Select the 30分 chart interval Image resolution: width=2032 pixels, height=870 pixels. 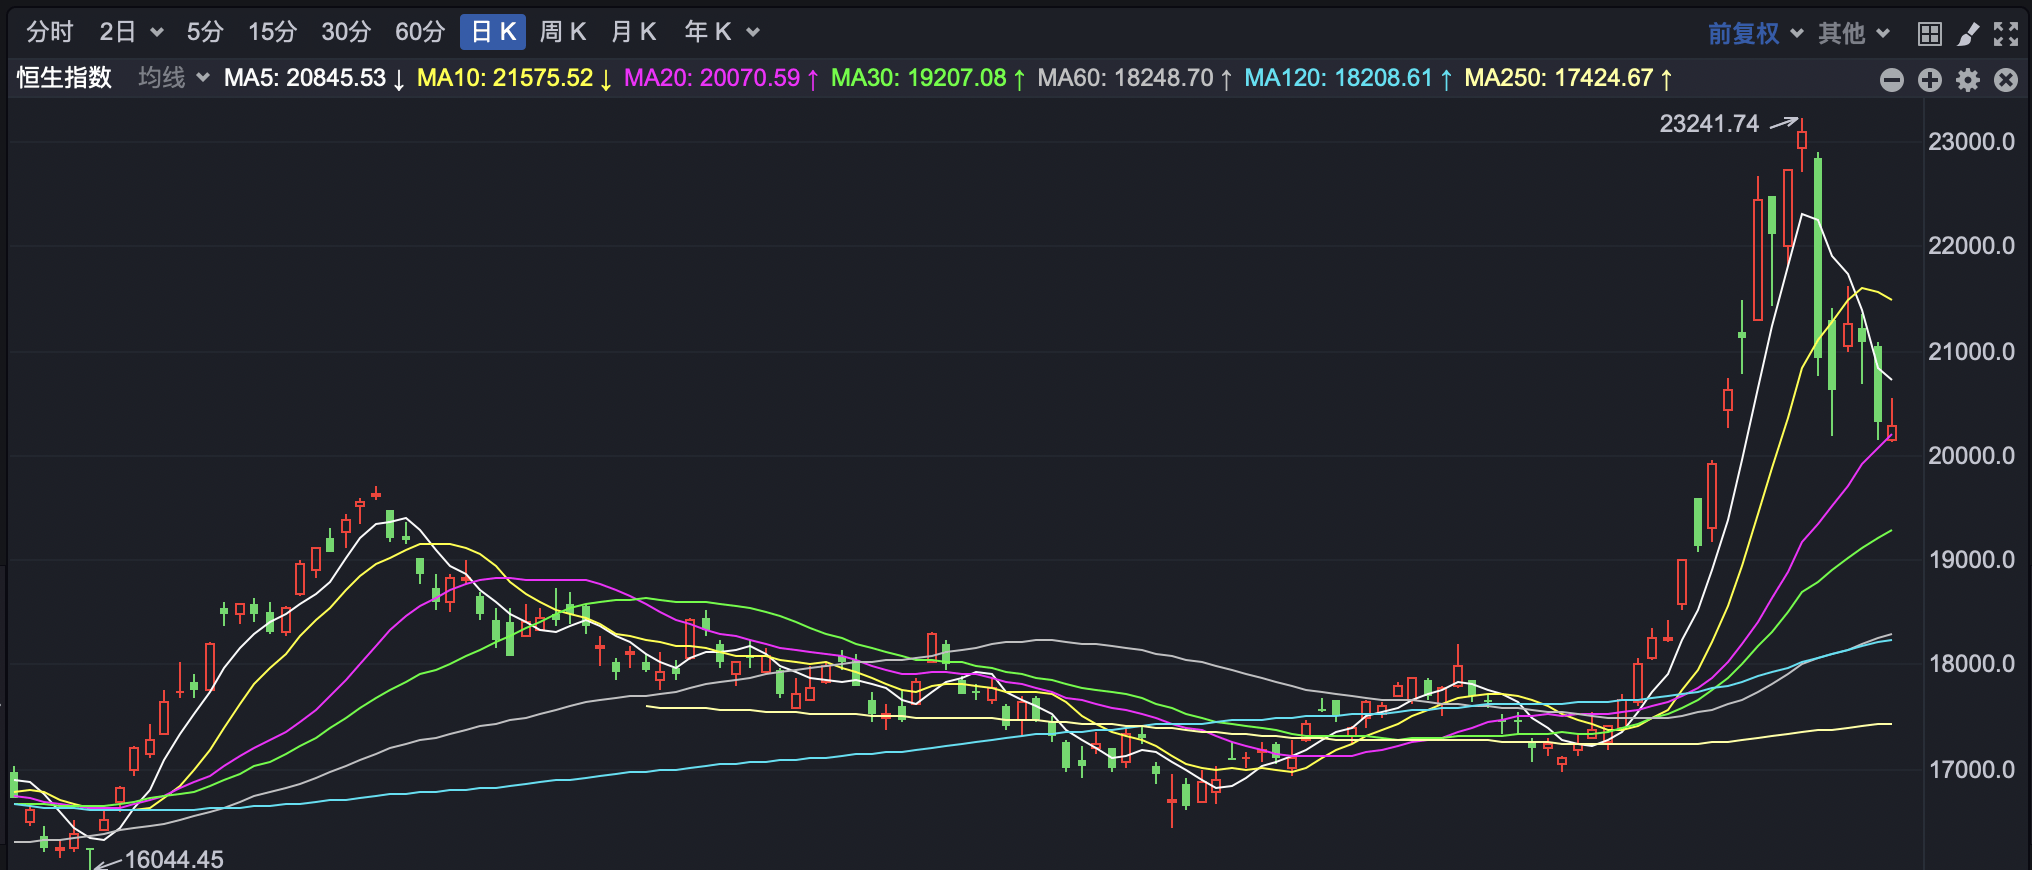pos(346,32)
